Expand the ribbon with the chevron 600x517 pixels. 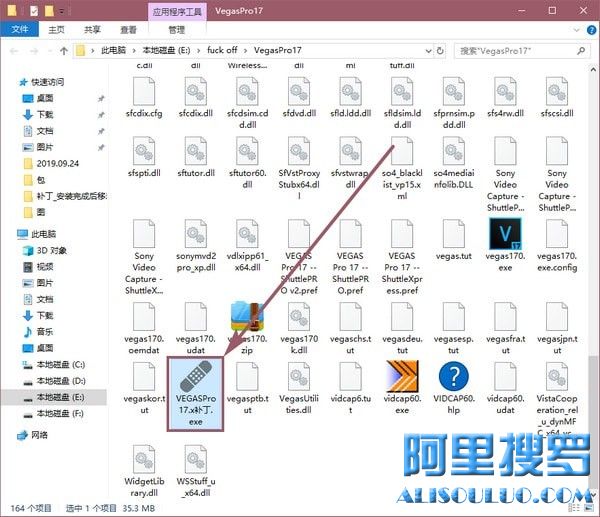577,30
